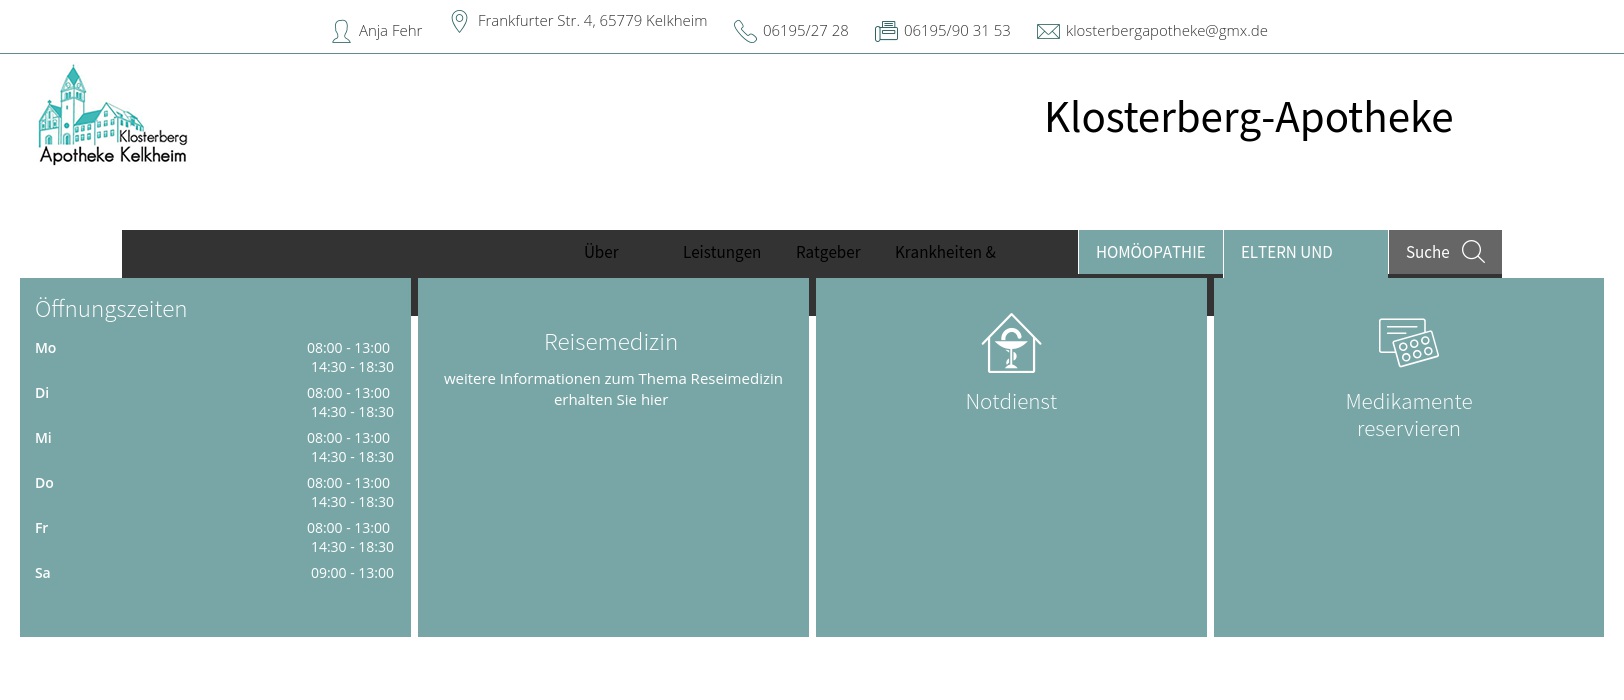Click the fax machine icon
The width and height of the screenshot is (1624, 700).
click(x=886, y=32)
